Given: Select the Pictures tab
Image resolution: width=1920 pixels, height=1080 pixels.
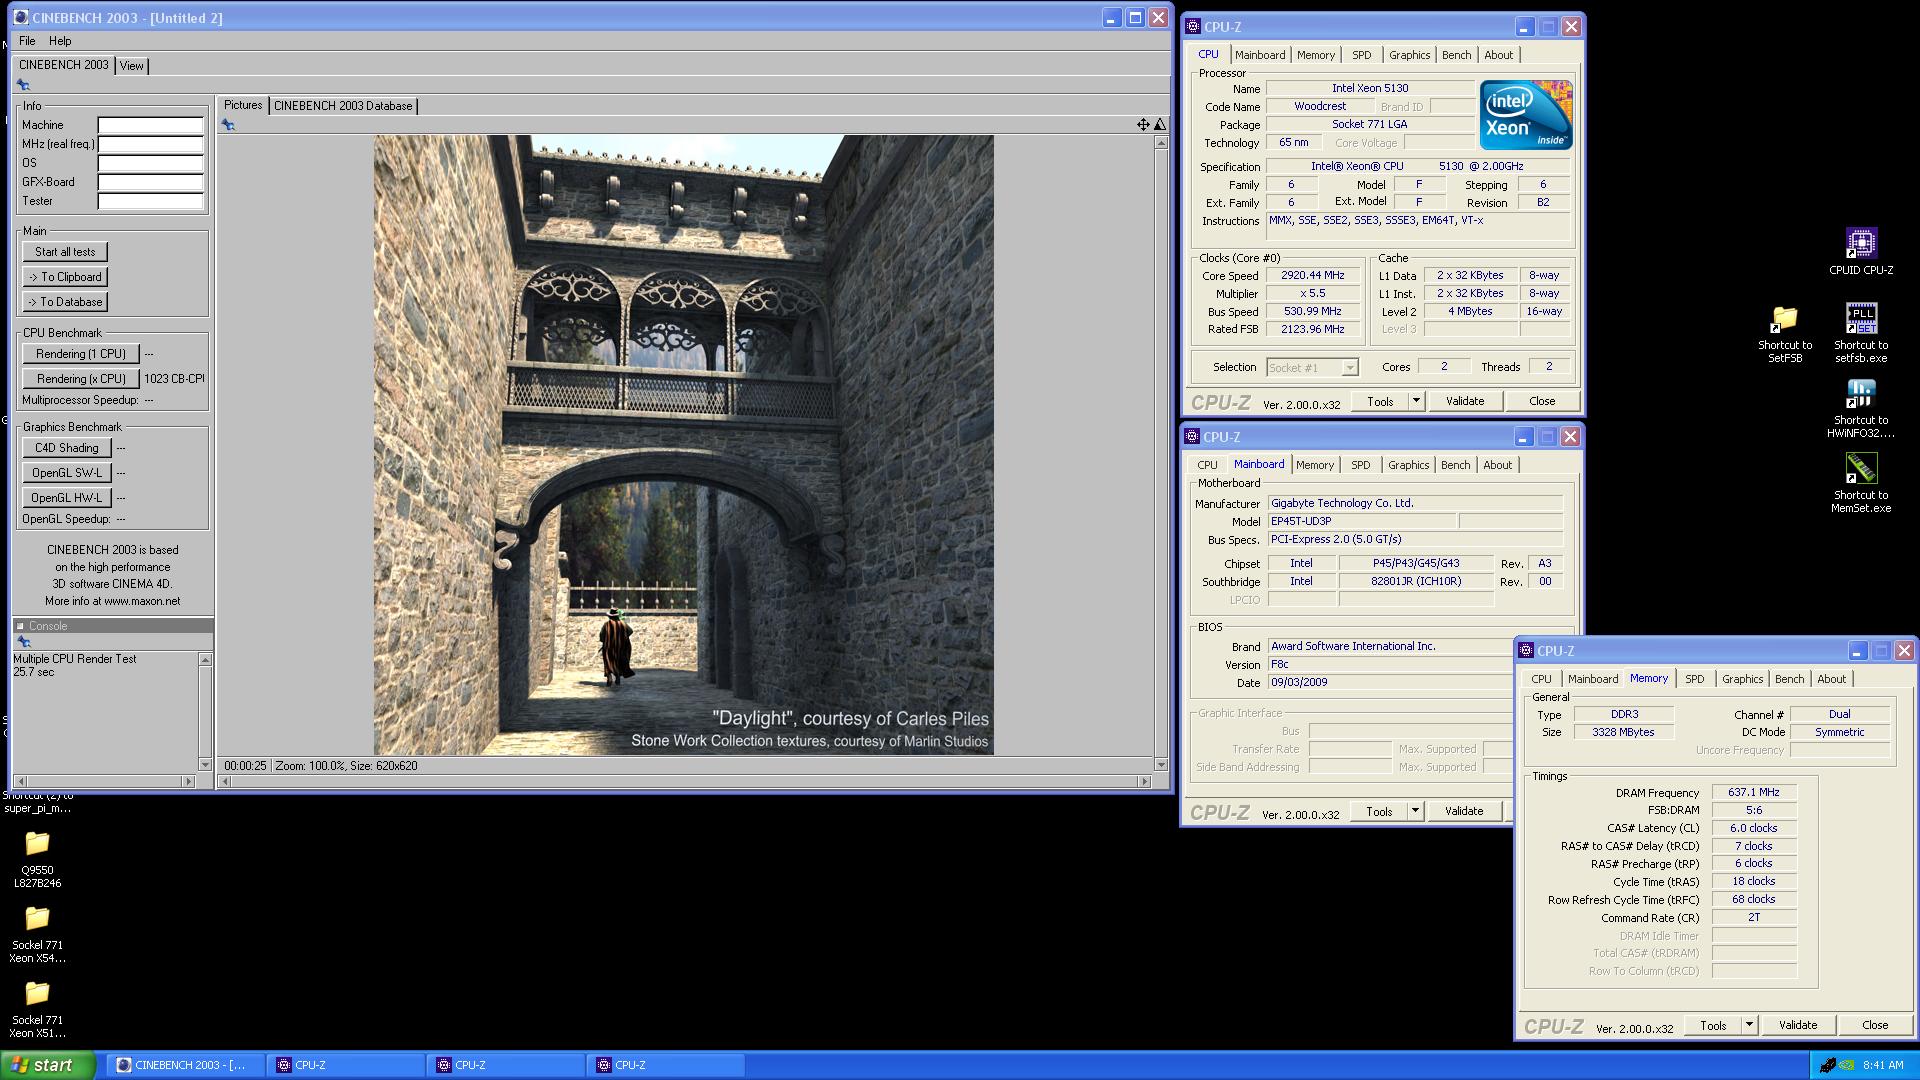Looking at the screenshot, I should (243, 105).
